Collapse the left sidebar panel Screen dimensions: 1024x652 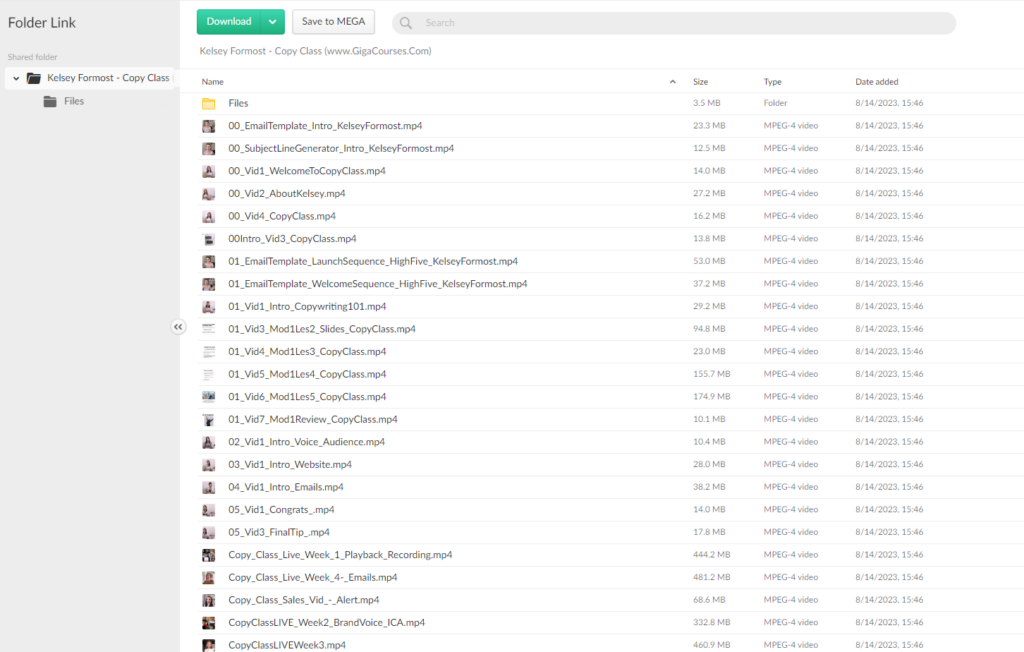click(178, 327)
